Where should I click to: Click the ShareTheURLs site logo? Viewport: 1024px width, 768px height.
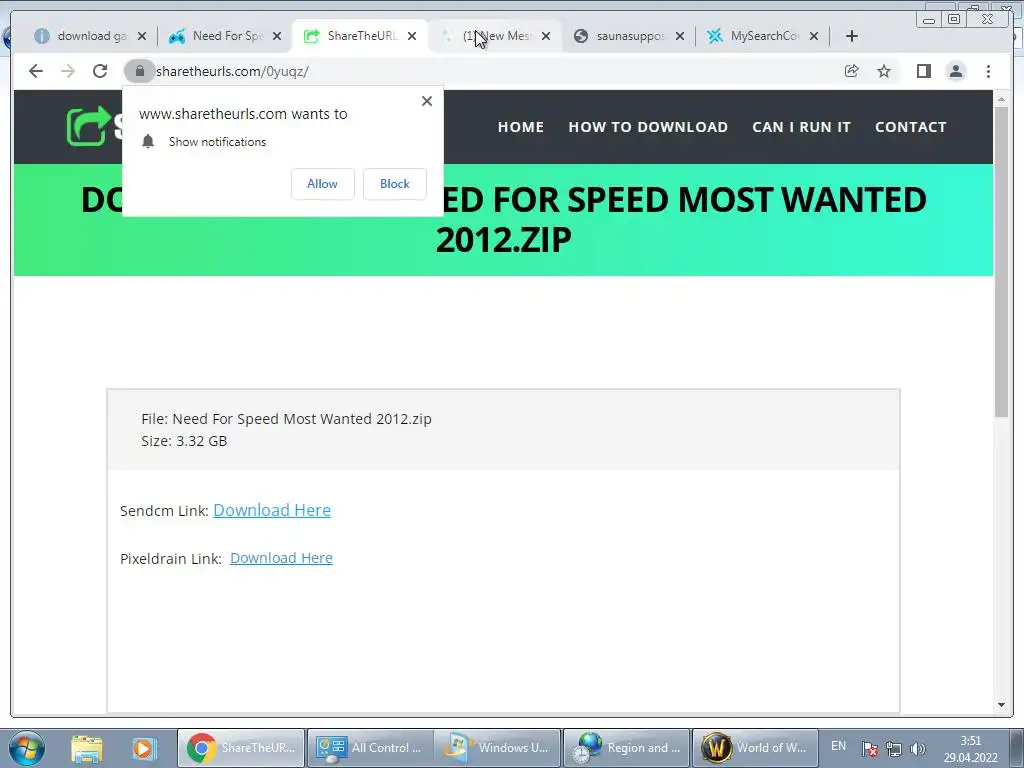(x=95, y=126)
